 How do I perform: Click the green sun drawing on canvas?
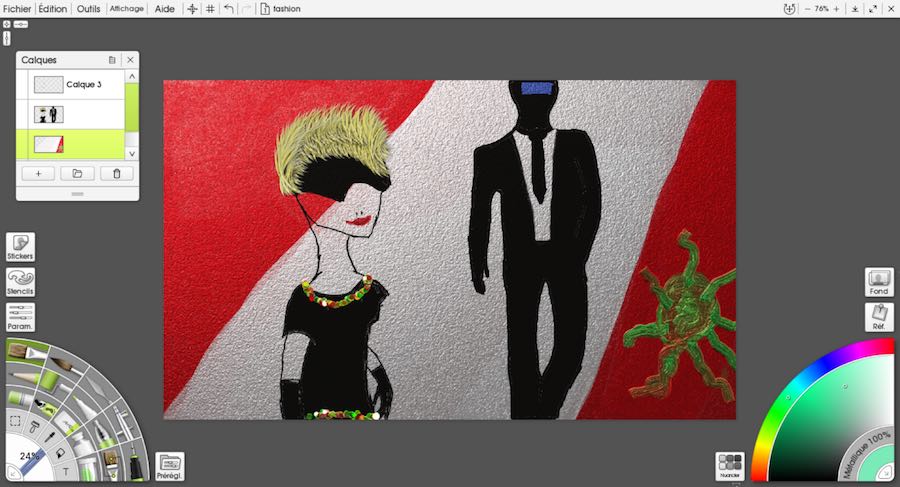[681, 316]
